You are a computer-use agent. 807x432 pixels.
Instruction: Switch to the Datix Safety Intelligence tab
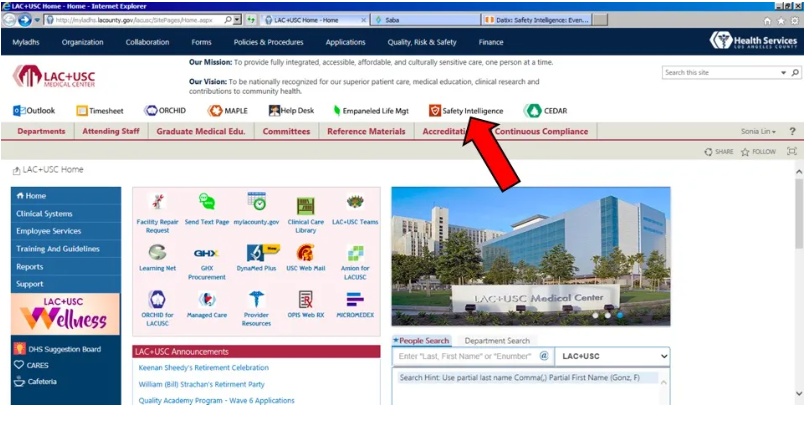[537, 20]
